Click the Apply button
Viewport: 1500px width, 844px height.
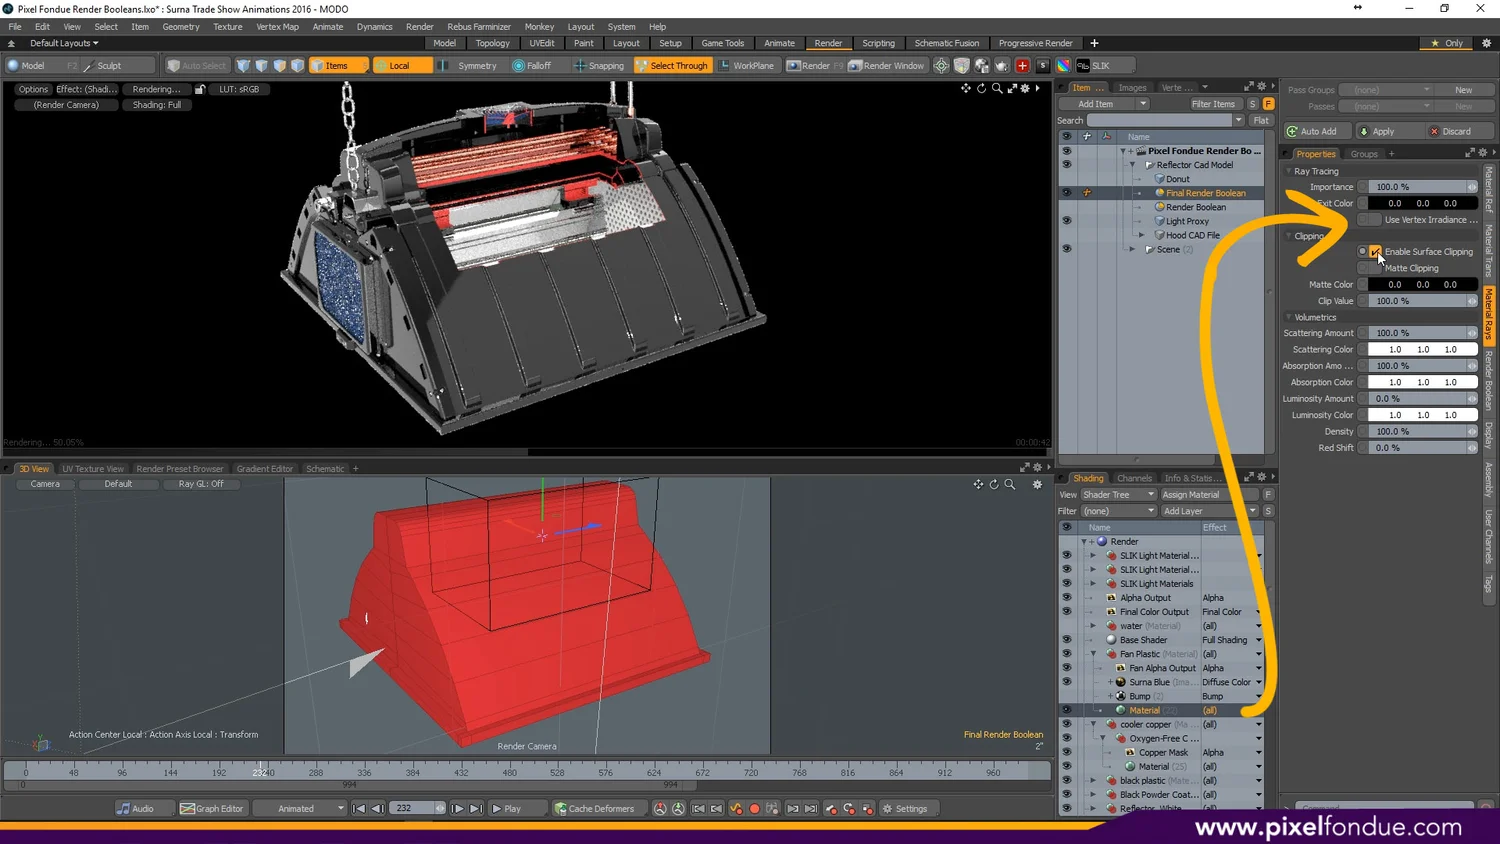pos(1385,130)
